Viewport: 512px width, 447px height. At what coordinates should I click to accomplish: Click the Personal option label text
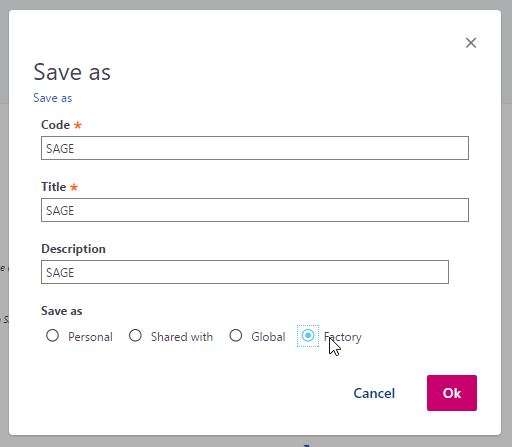pyautogui.click(x=90, y=337)
